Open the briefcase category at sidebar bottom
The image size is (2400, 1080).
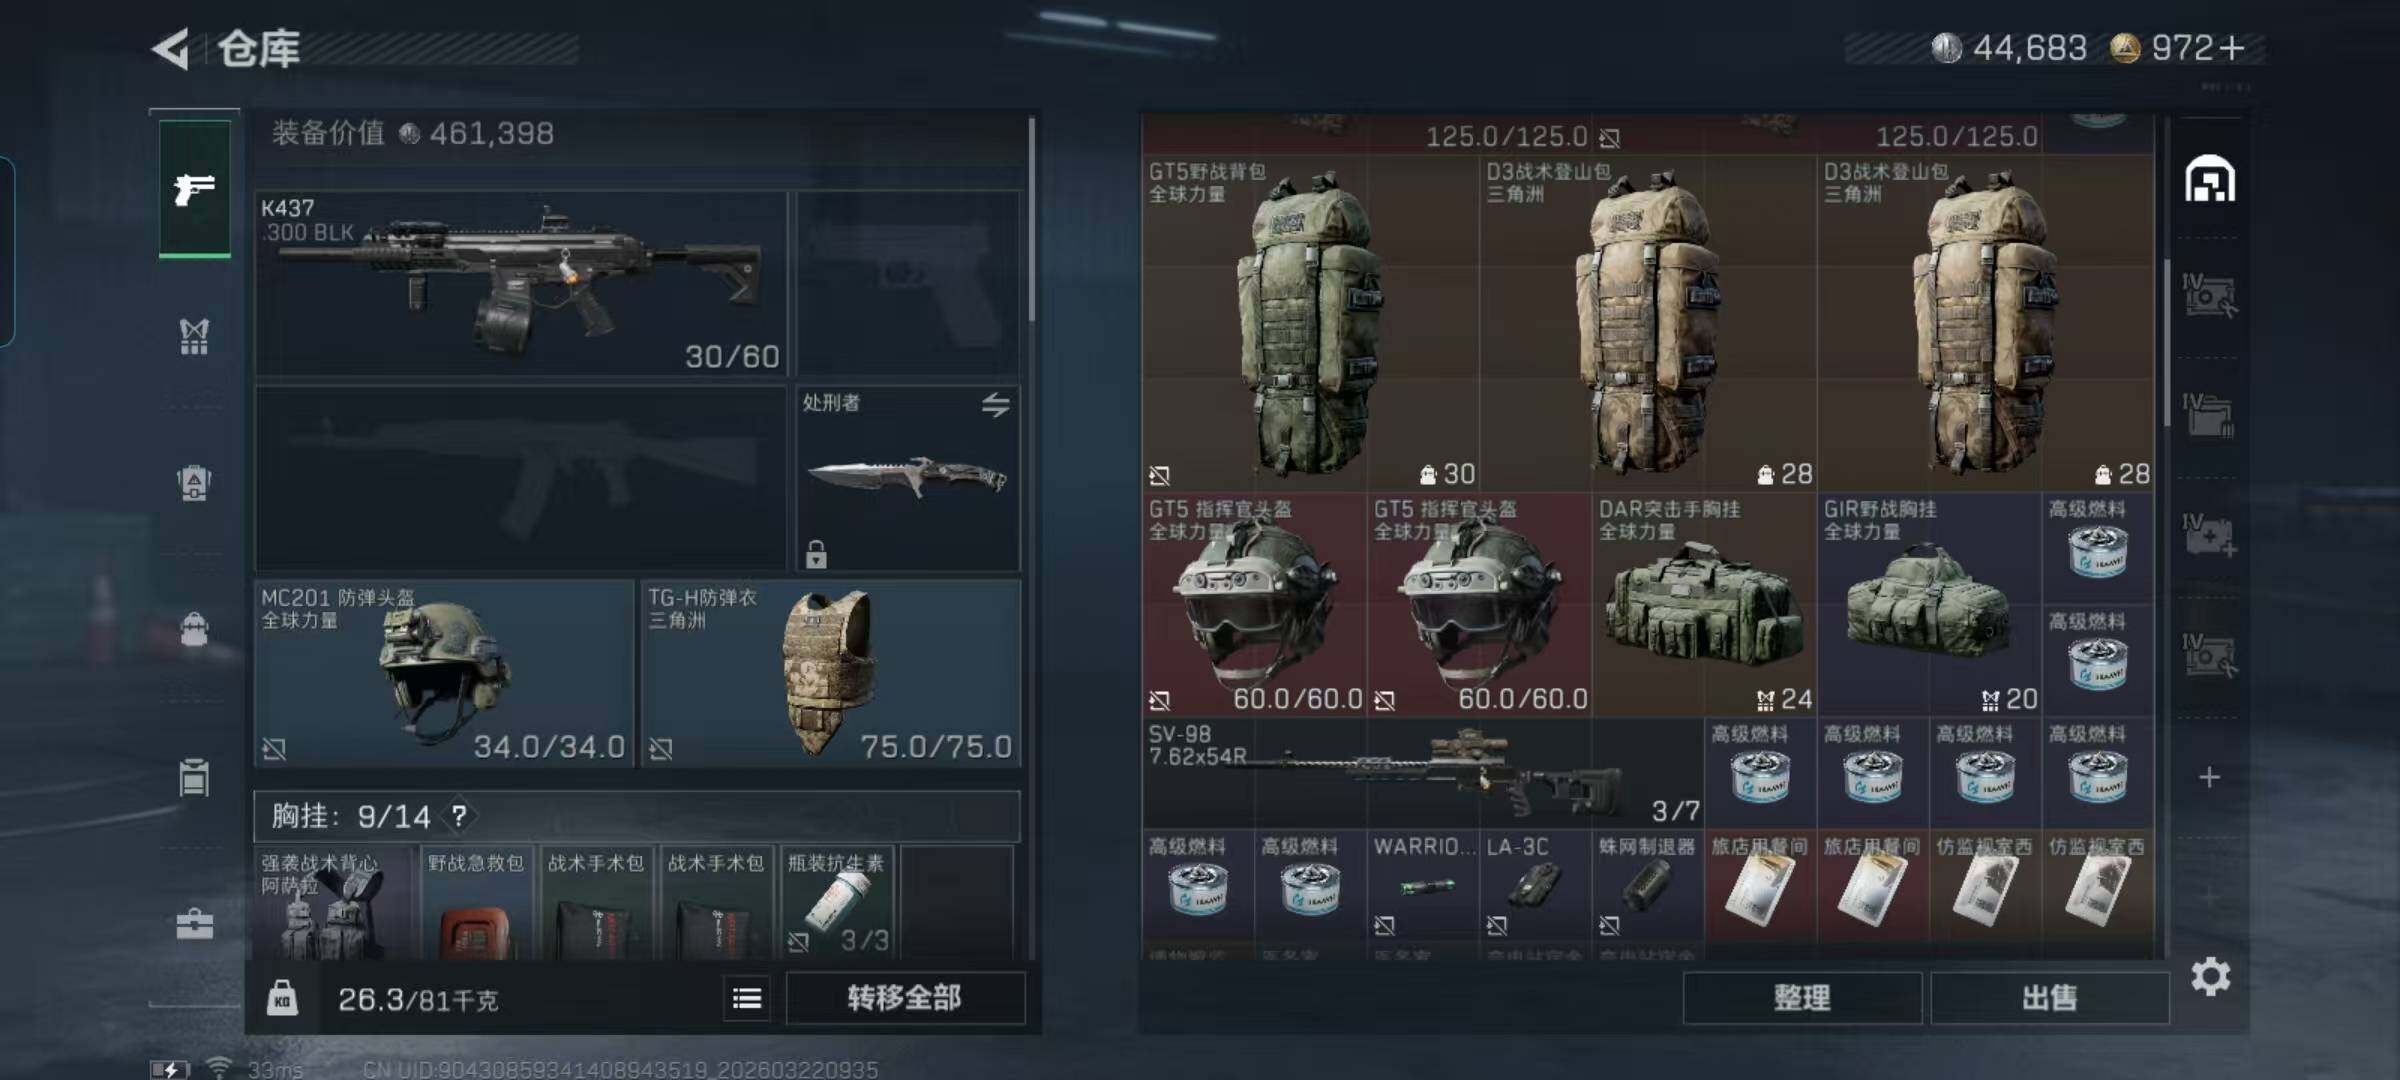[194, 924]
